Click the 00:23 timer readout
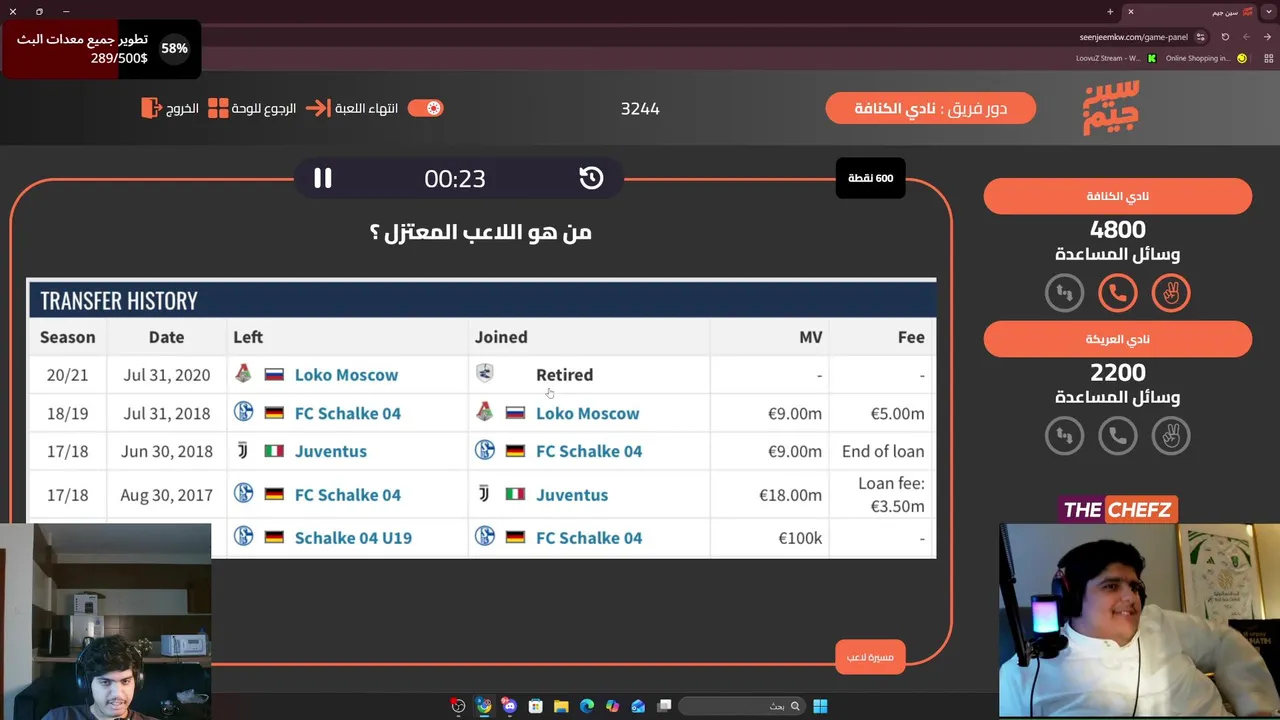Viewport: 1280px width, 720px height. [455, 178]
